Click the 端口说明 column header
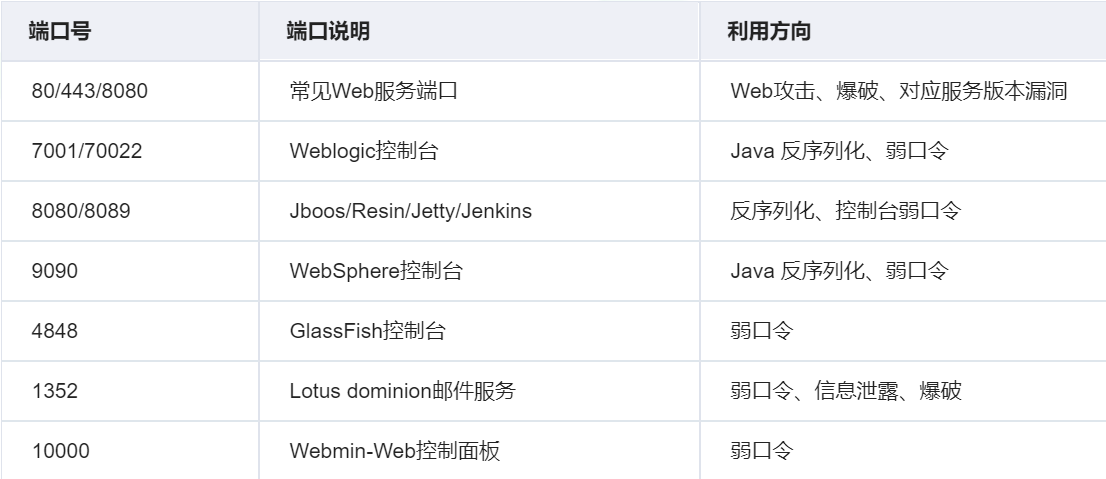 click(479, 31)
